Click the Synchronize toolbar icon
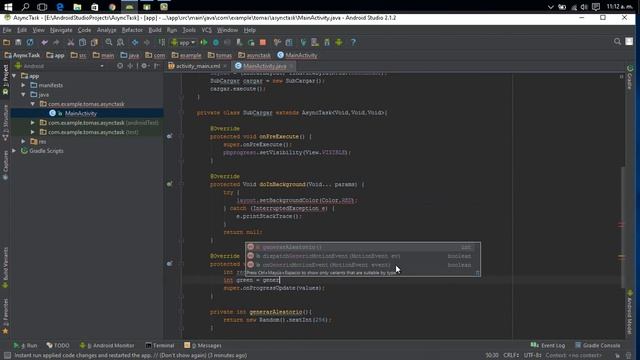 click(x=30, y=42)
